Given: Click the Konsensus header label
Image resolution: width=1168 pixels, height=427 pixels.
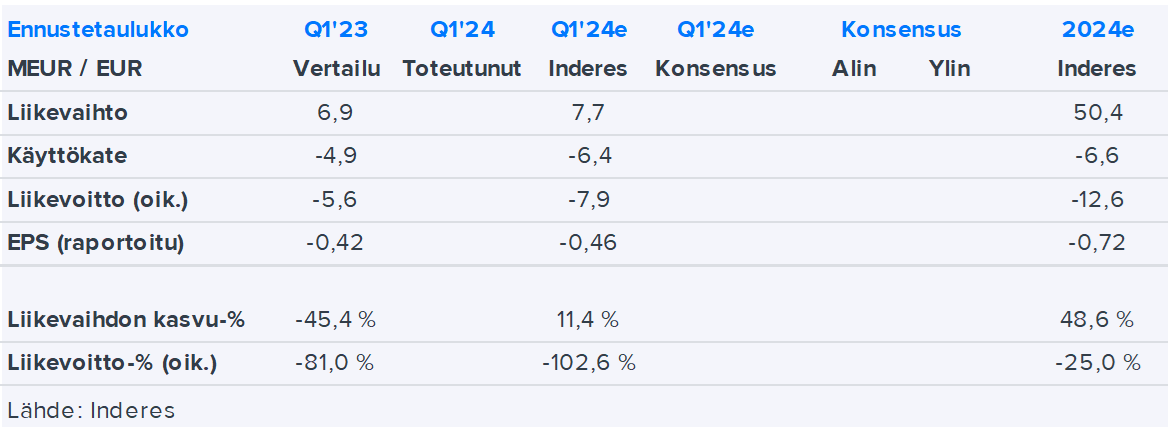Looking at the screenshot, I should (x=901, y=30).
